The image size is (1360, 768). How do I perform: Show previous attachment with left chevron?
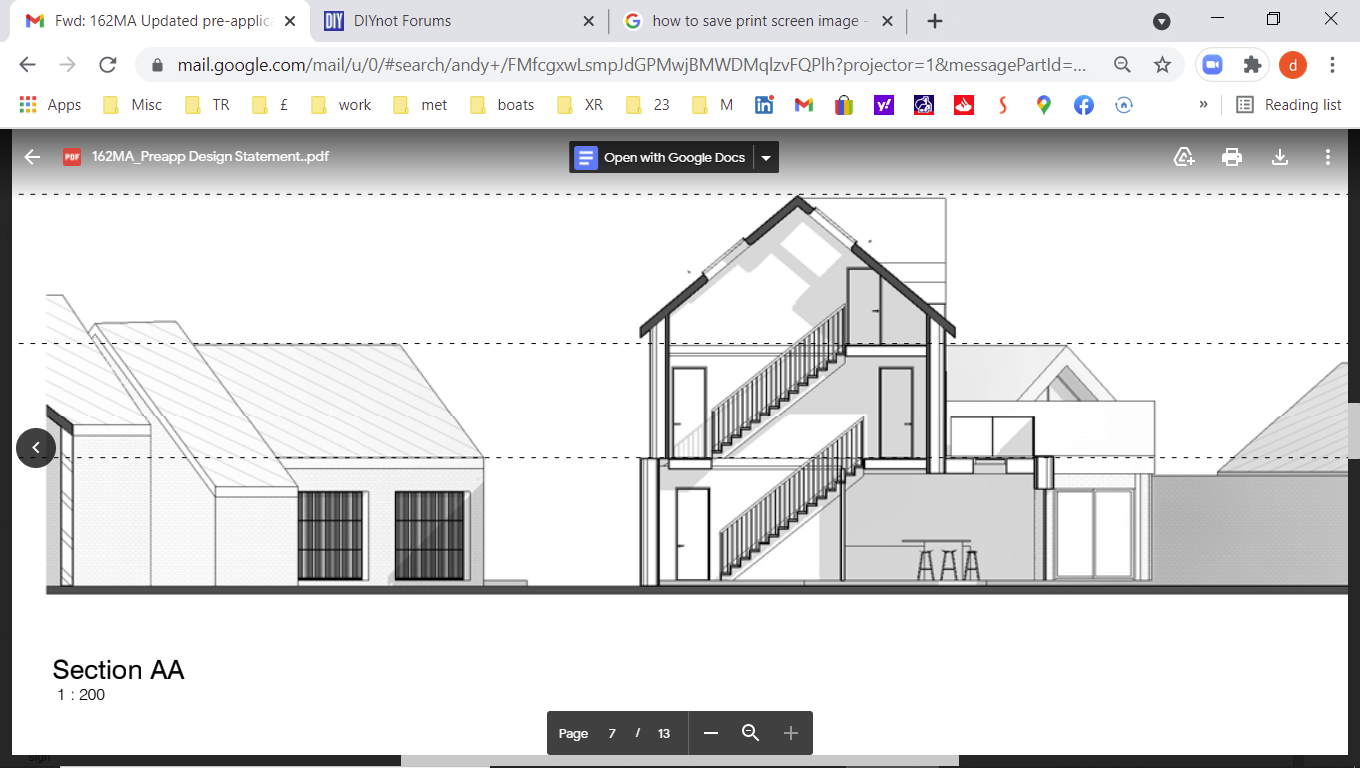tap(36, 447)
